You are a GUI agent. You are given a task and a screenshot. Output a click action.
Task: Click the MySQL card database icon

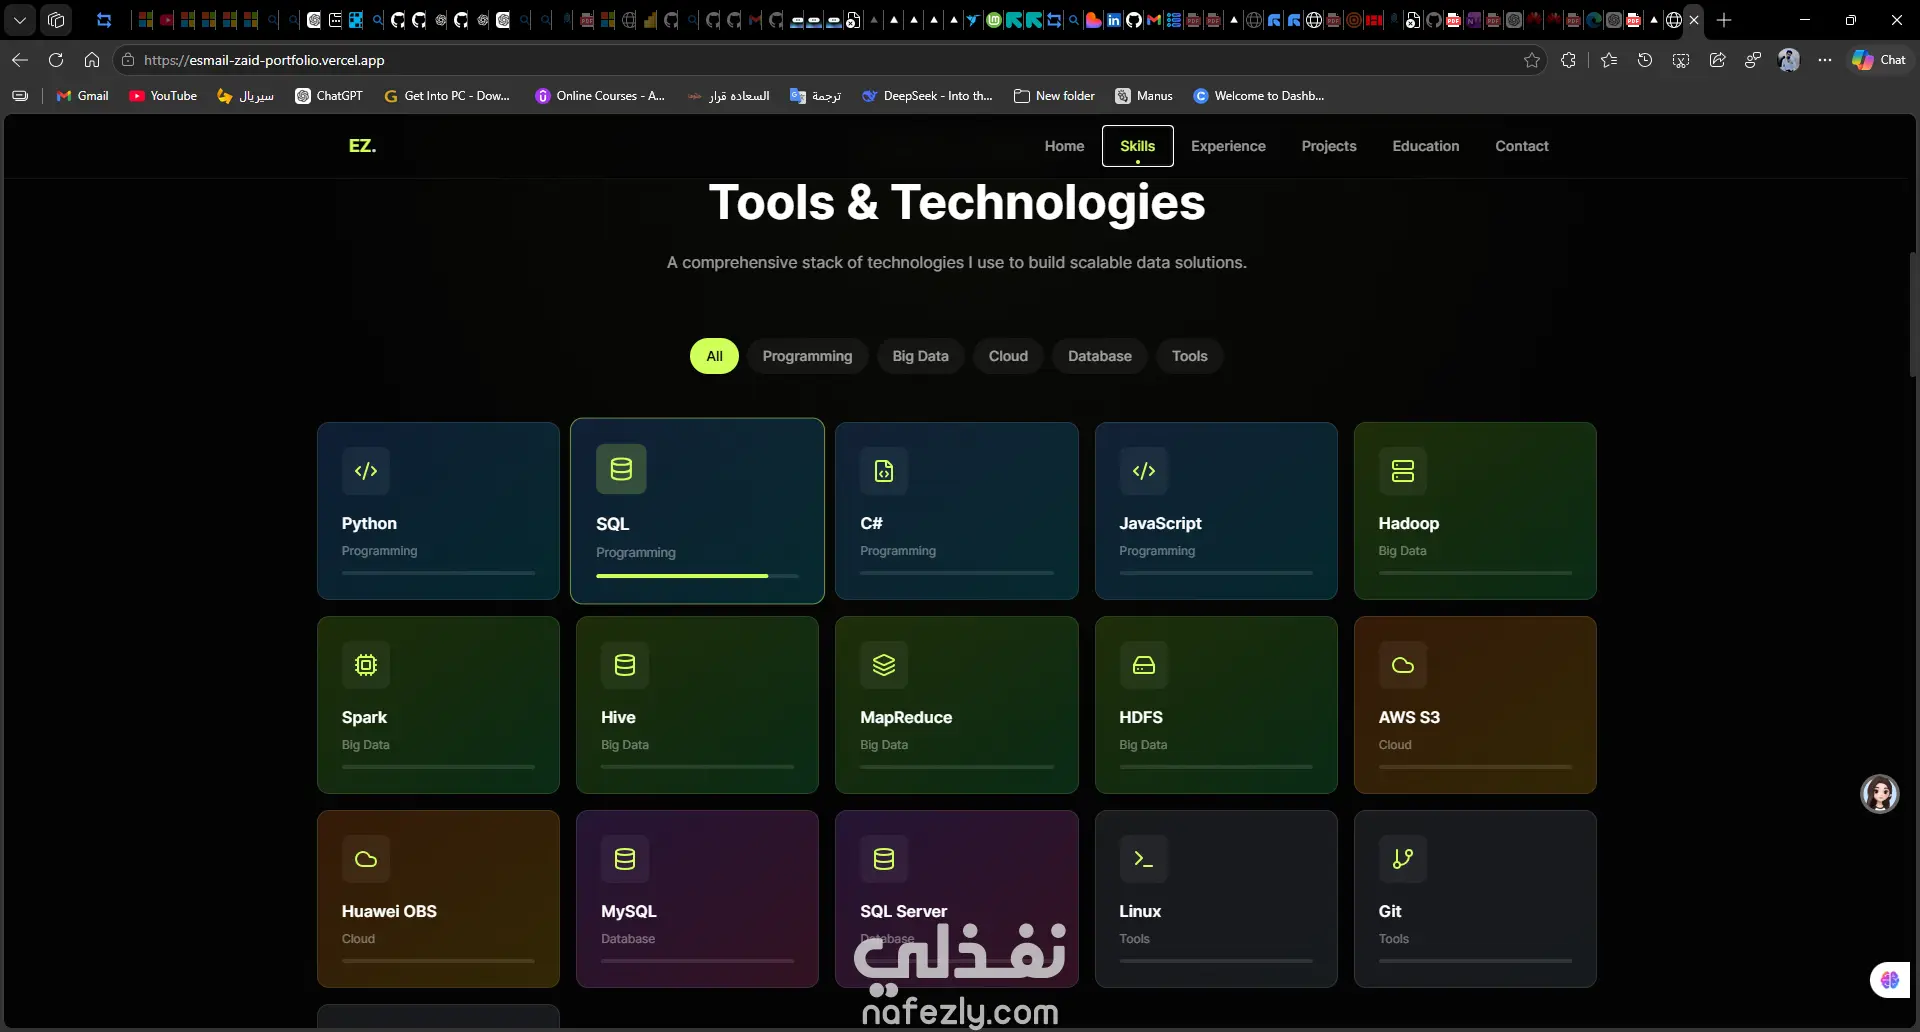point(625,859)
